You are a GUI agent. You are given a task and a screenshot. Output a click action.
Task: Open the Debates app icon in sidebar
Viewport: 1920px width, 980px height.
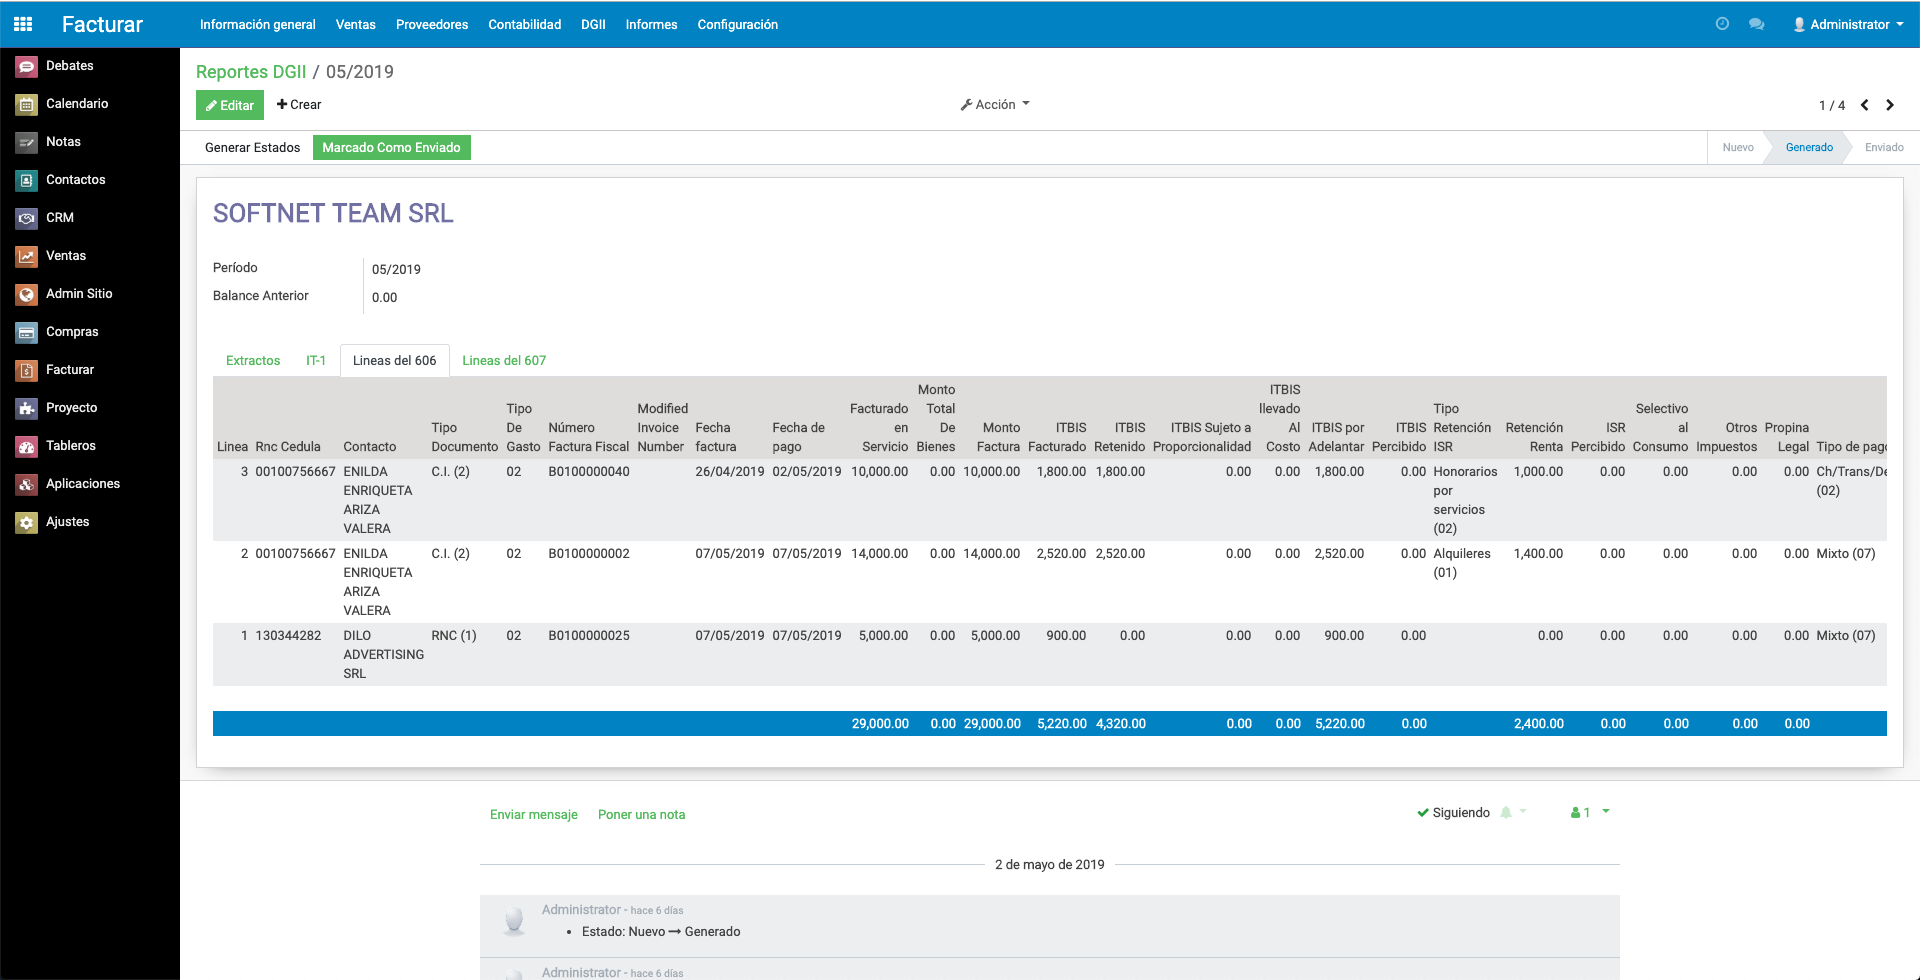[27, 66]
